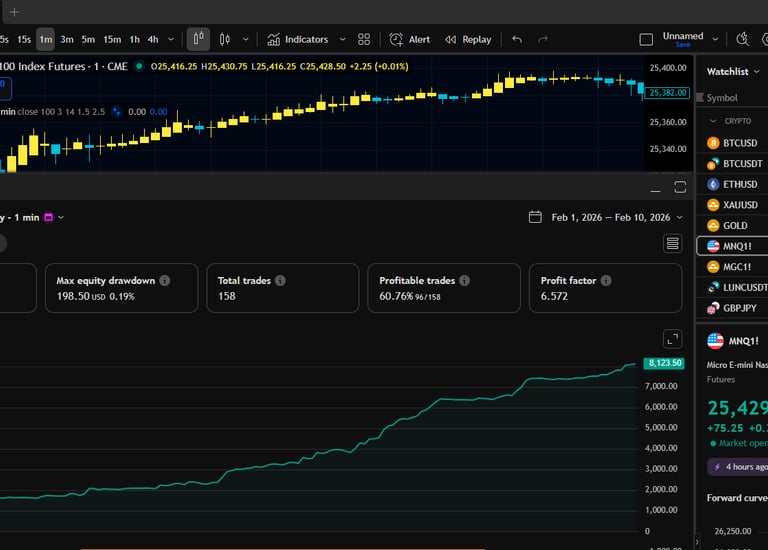Click the candlestick chart style icon
Image resolution: width=768 pixels, height=550 pixels.
198,39
